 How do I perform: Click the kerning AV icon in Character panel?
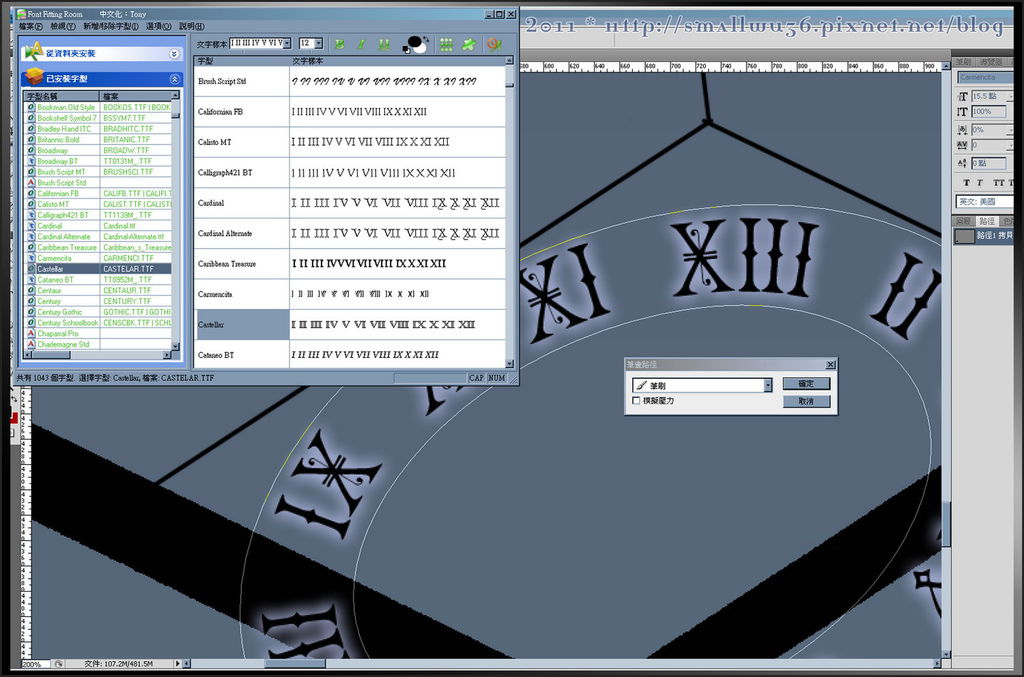point(962,145)
